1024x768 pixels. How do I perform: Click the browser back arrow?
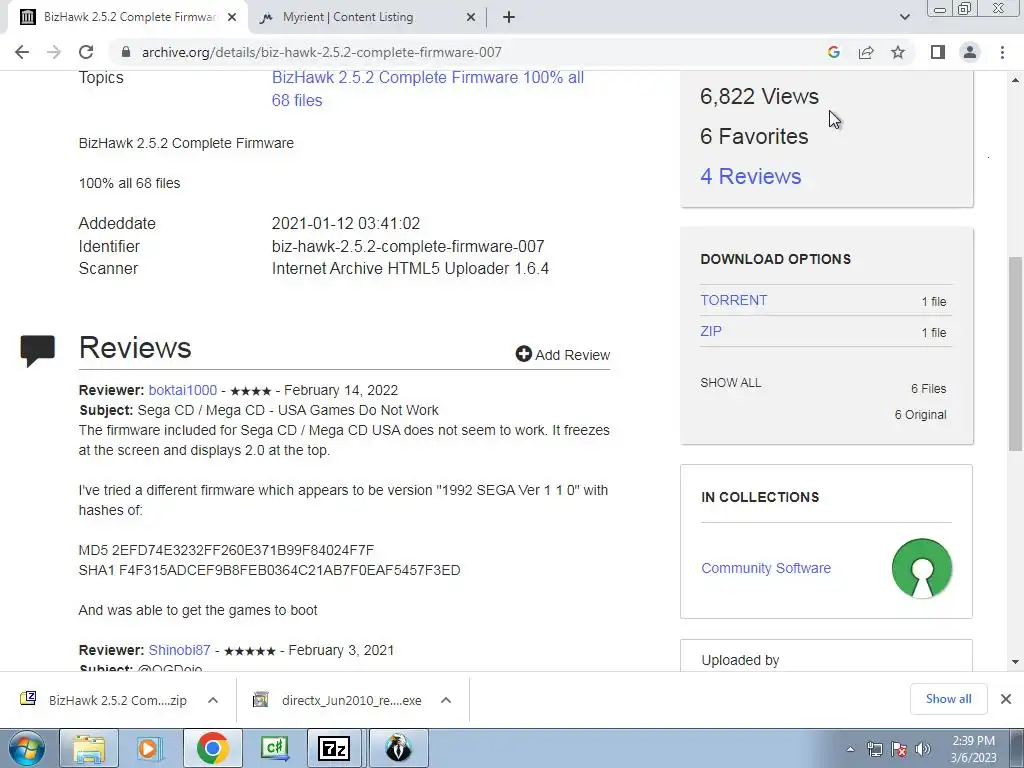click(22, 52)
